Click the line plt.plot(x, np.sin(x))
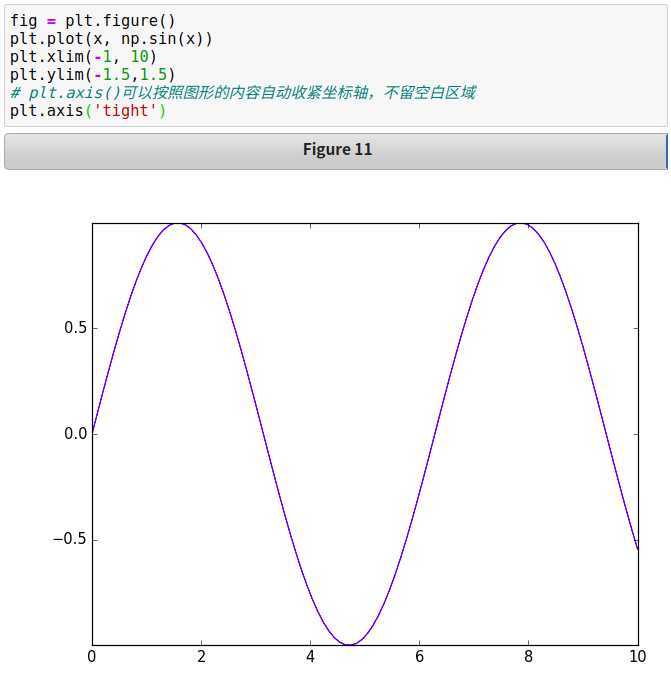This screenshot has width=671, height=690. 111,39
